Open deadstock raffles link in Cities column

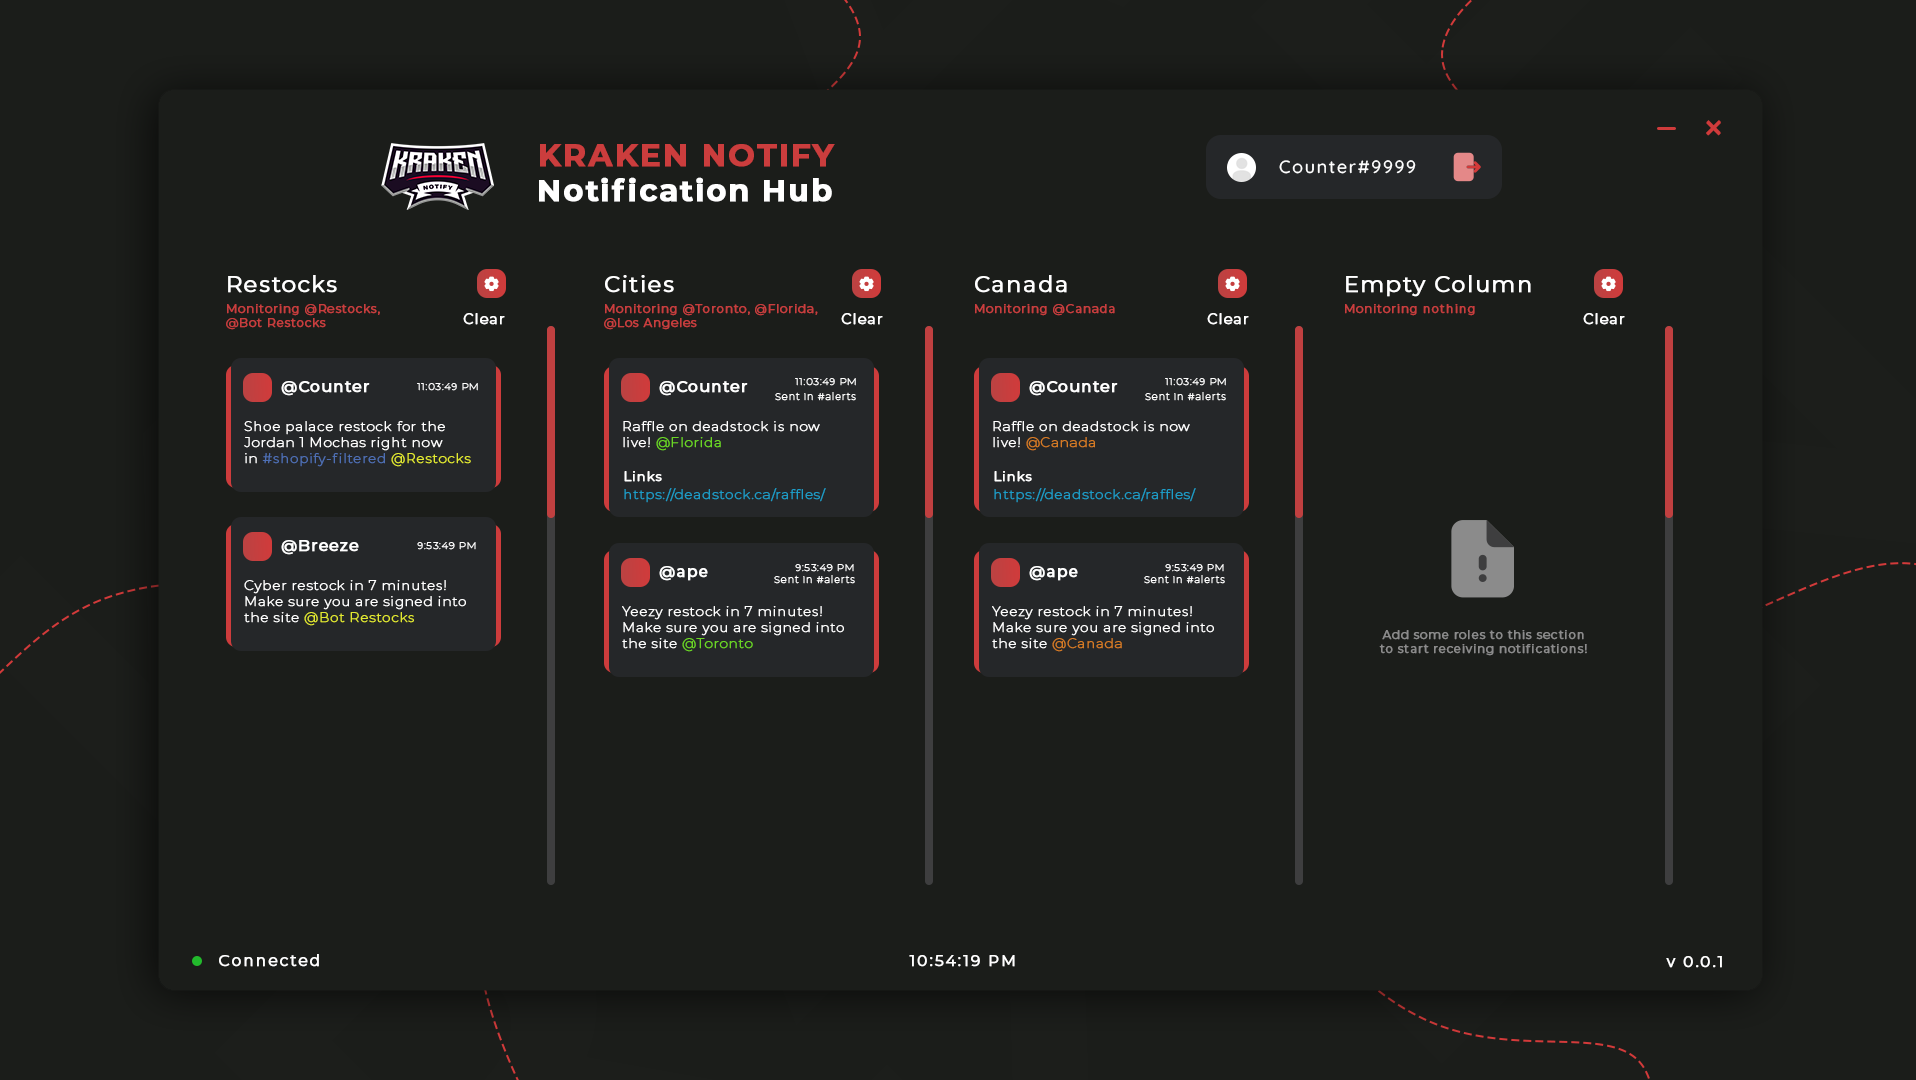724,495
